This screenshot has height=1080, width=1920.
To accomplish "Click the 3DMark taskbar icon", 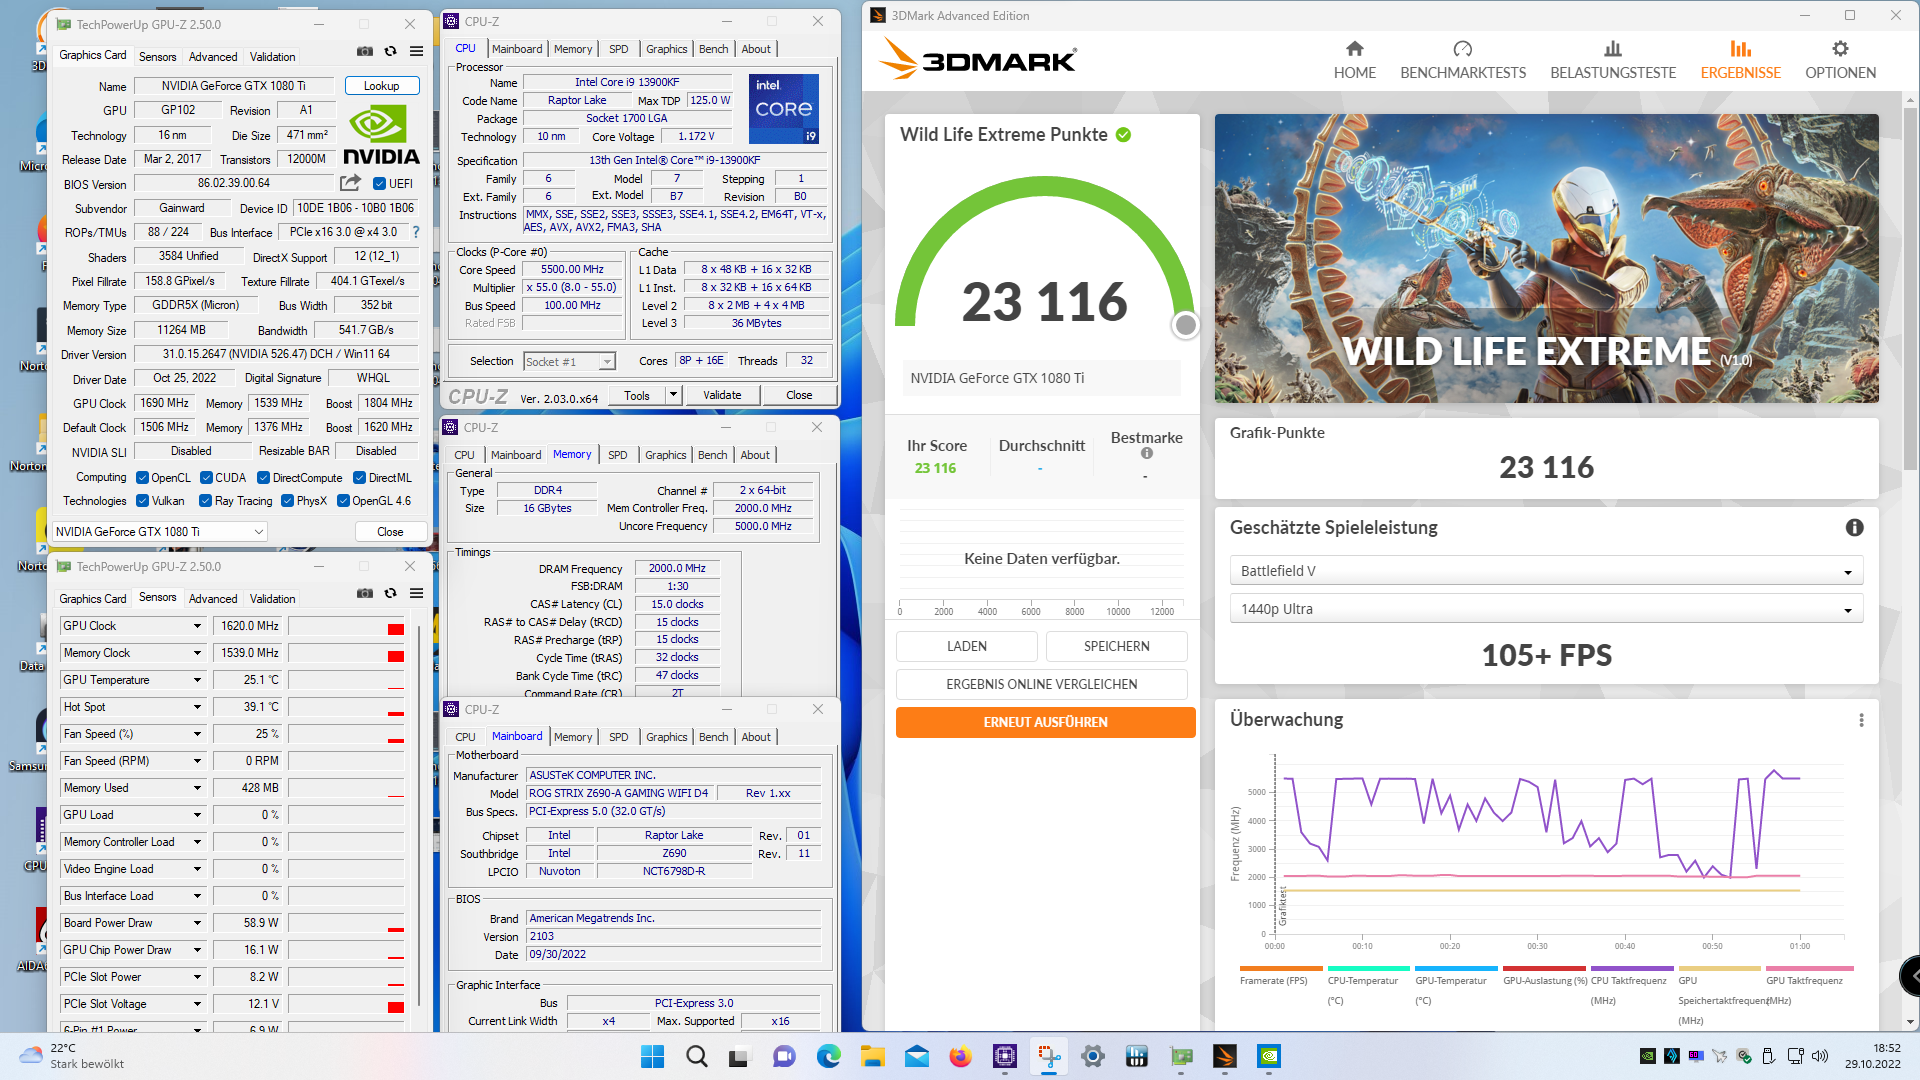I will (1225, 1056).
